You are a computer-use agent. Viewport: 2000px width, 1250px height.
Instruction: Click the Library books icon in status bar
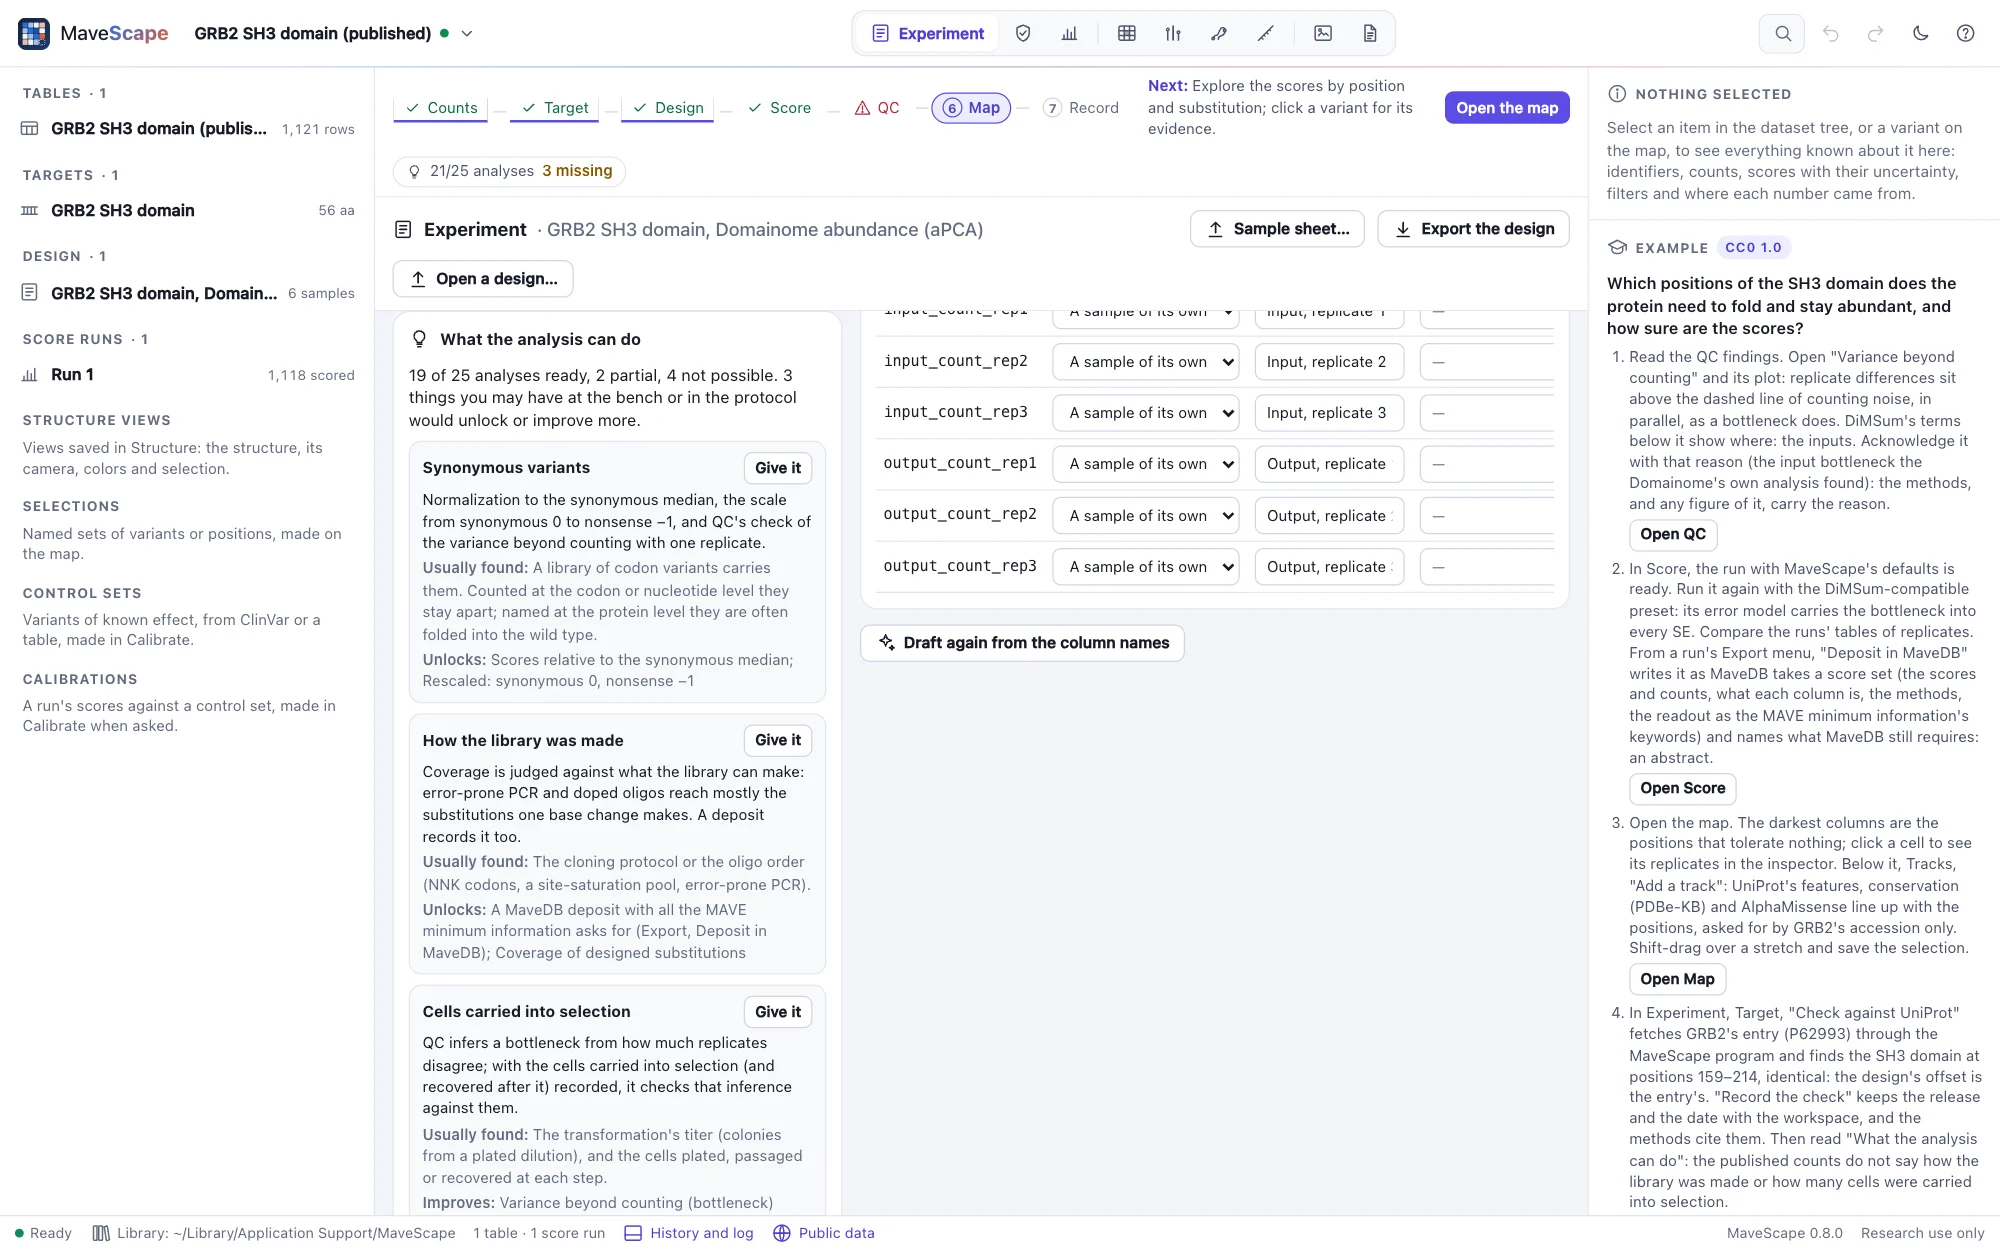point(101,1233)
